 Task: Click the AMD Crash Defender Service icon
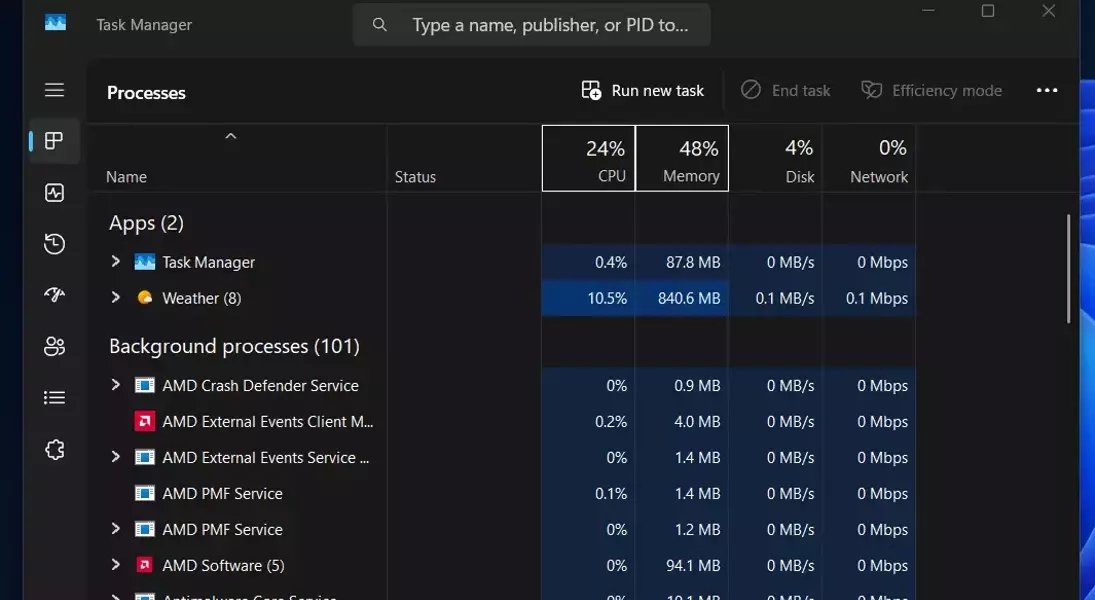[145, 385]
